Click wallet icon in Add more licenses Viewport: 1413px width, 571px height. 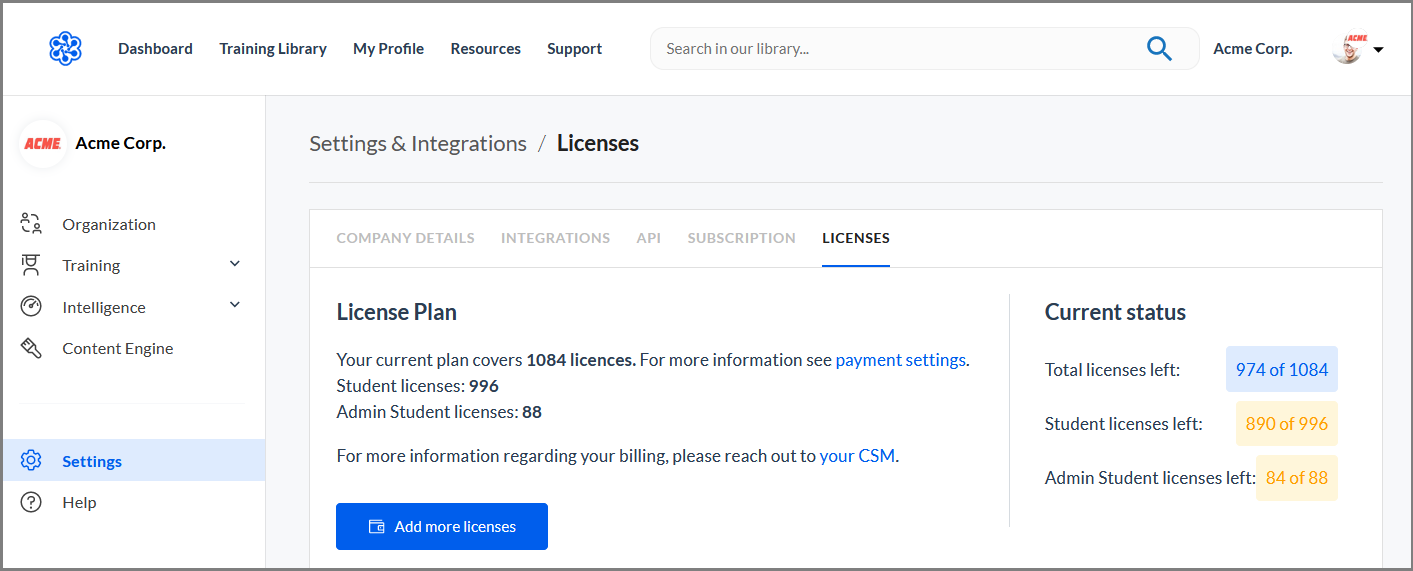coord(377,526)
